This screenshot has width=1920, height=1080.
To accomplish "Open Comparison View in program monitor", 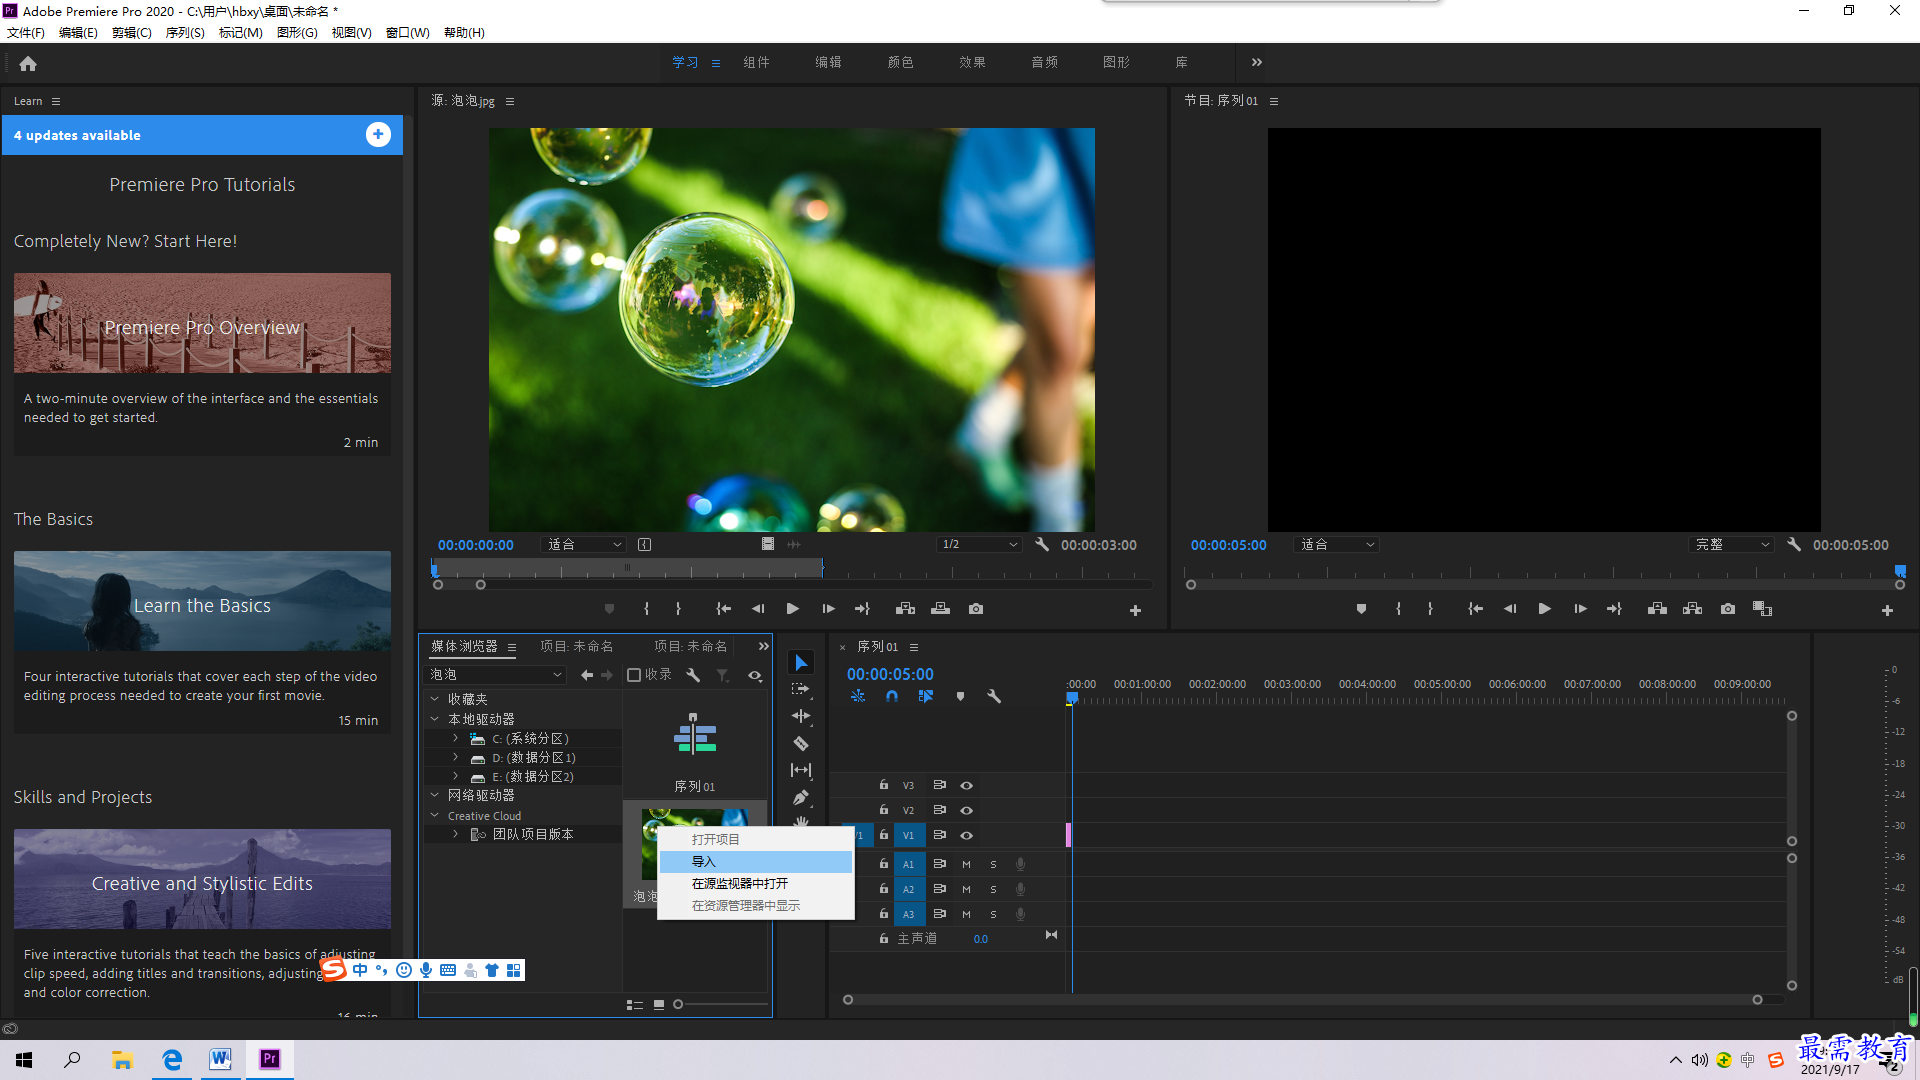I will click(x=1763, y=608).
